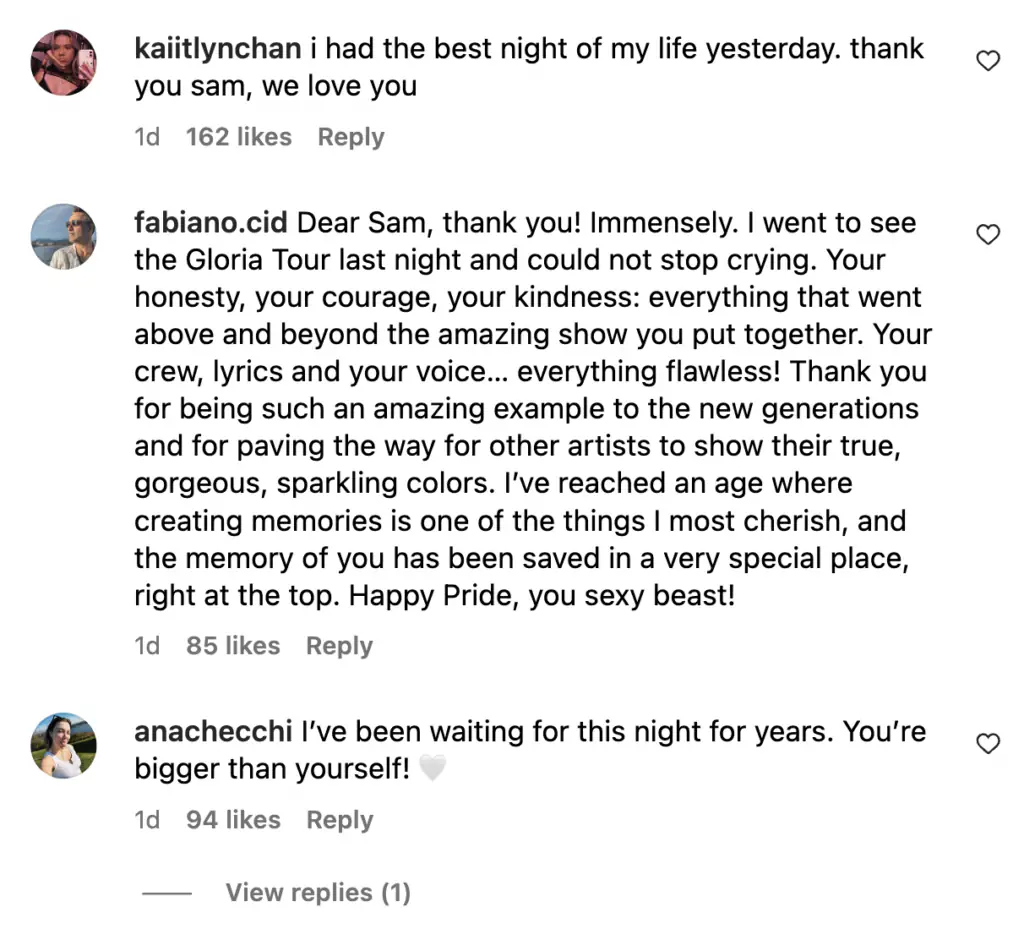Like kaiitlynchan's comment with the heart icon

click(x=988, y=62)
